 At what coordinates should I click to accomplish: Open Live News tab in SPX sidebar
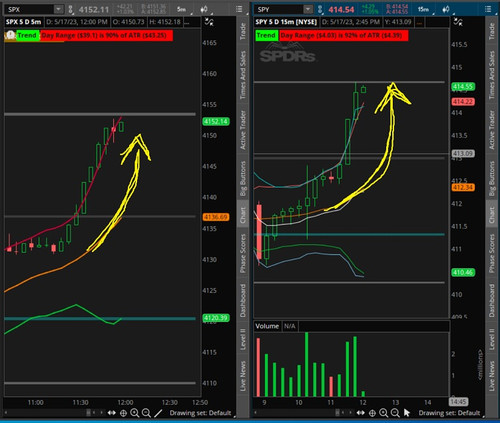[243, 376]
